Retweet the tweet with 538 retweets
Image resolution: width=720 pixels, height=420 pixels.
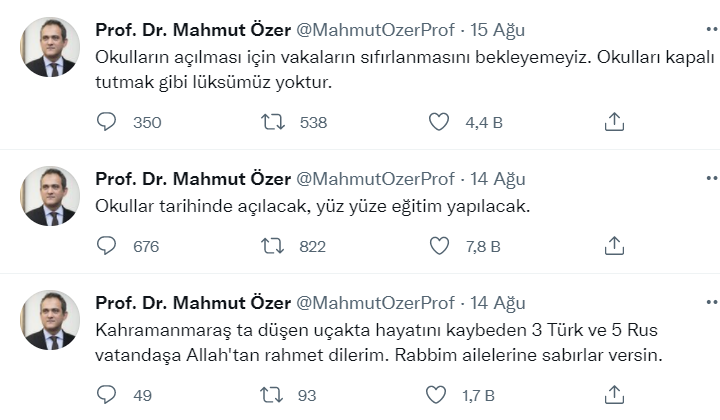tap(271, 122)
